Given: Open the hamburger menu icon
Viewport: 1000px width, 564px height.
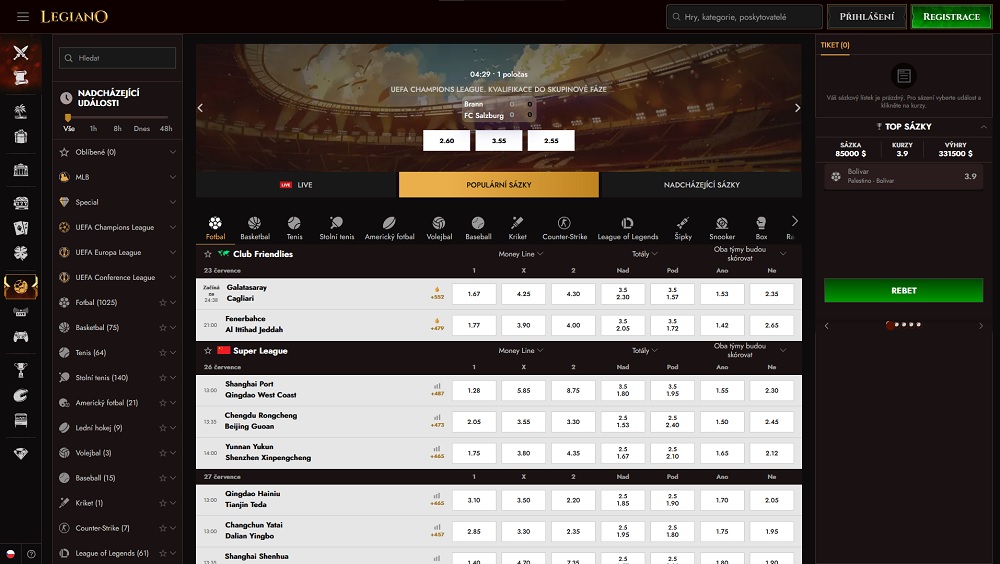Looking at the screenshot, I should click(x=23, y=17).
